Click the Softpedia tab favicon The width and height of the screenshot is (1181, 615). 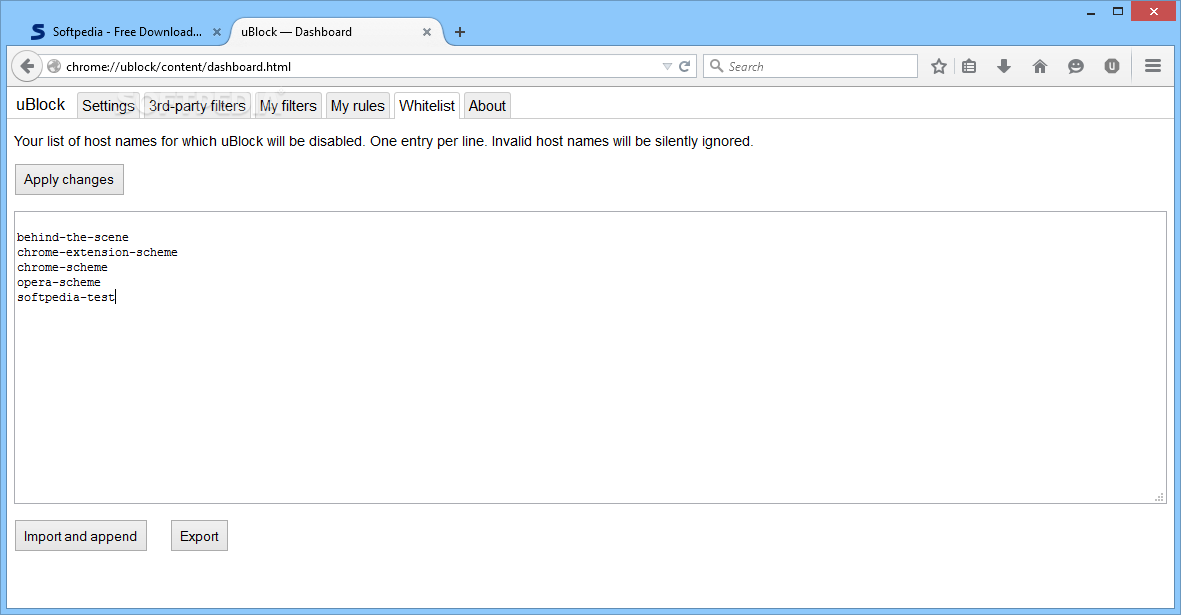38,32
